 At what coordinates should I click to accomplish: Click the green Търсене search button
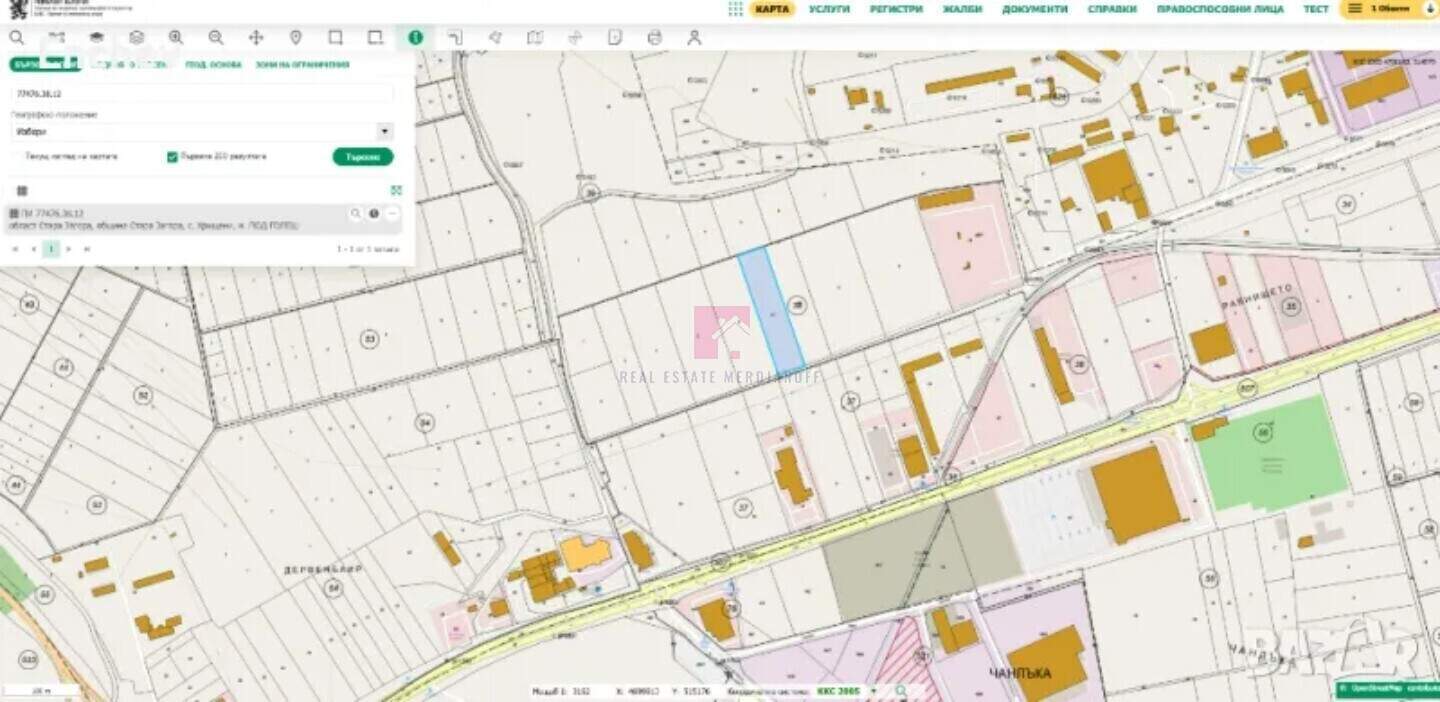[x=363, y=157]
